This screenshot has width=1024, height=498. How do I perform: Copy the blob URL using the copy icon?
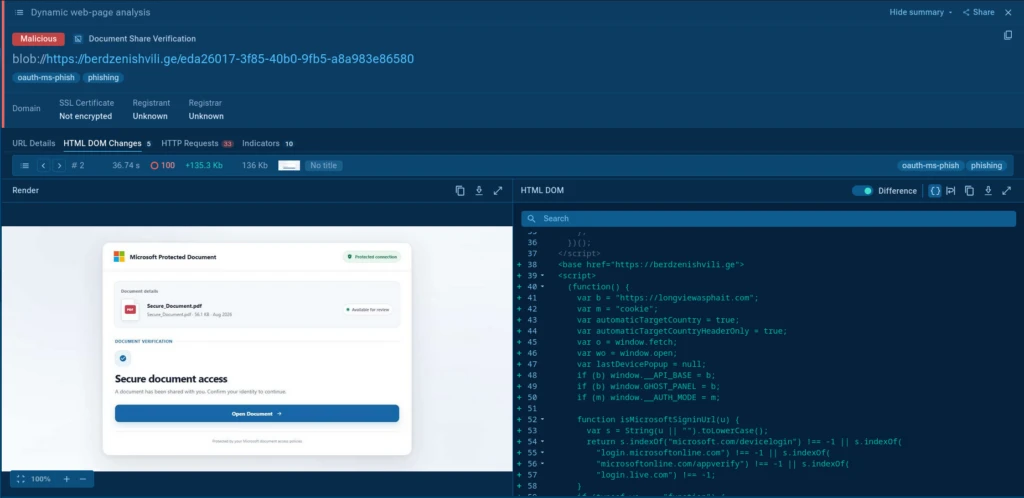pyautogui.click(x=1008, y=35)
